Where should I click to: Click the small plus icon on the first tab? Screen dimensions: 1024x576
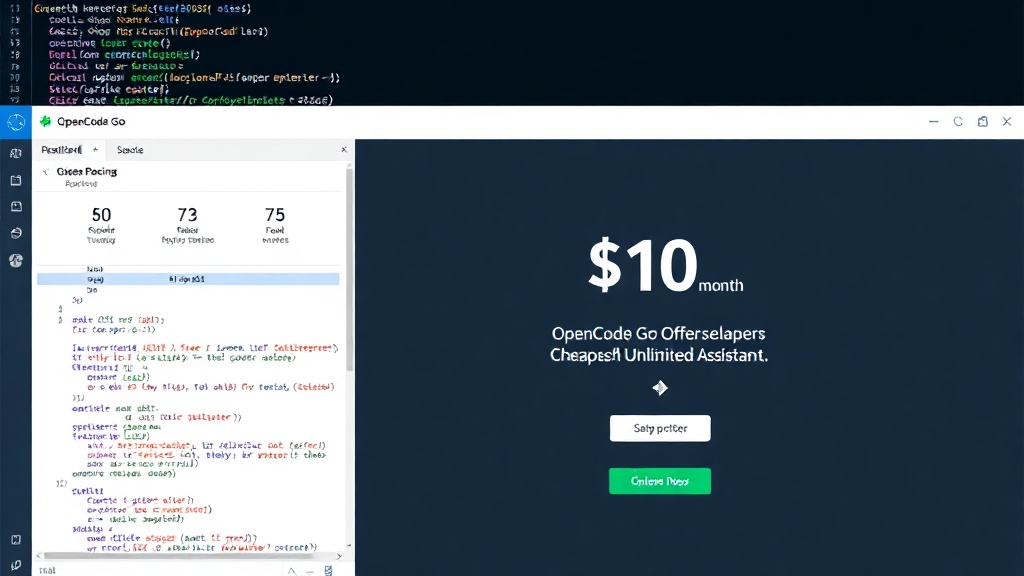[x=95, y=150]
